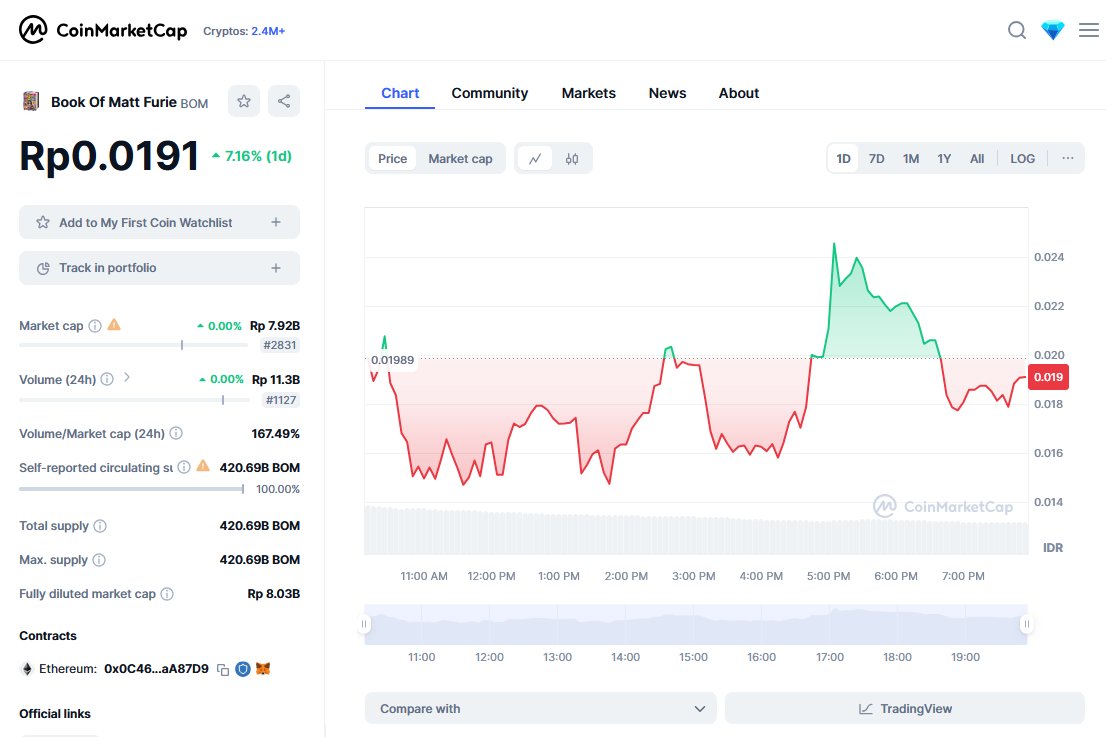
Task: Open the Markets tab
Action: pyautogui.click(x=588, y=93)
